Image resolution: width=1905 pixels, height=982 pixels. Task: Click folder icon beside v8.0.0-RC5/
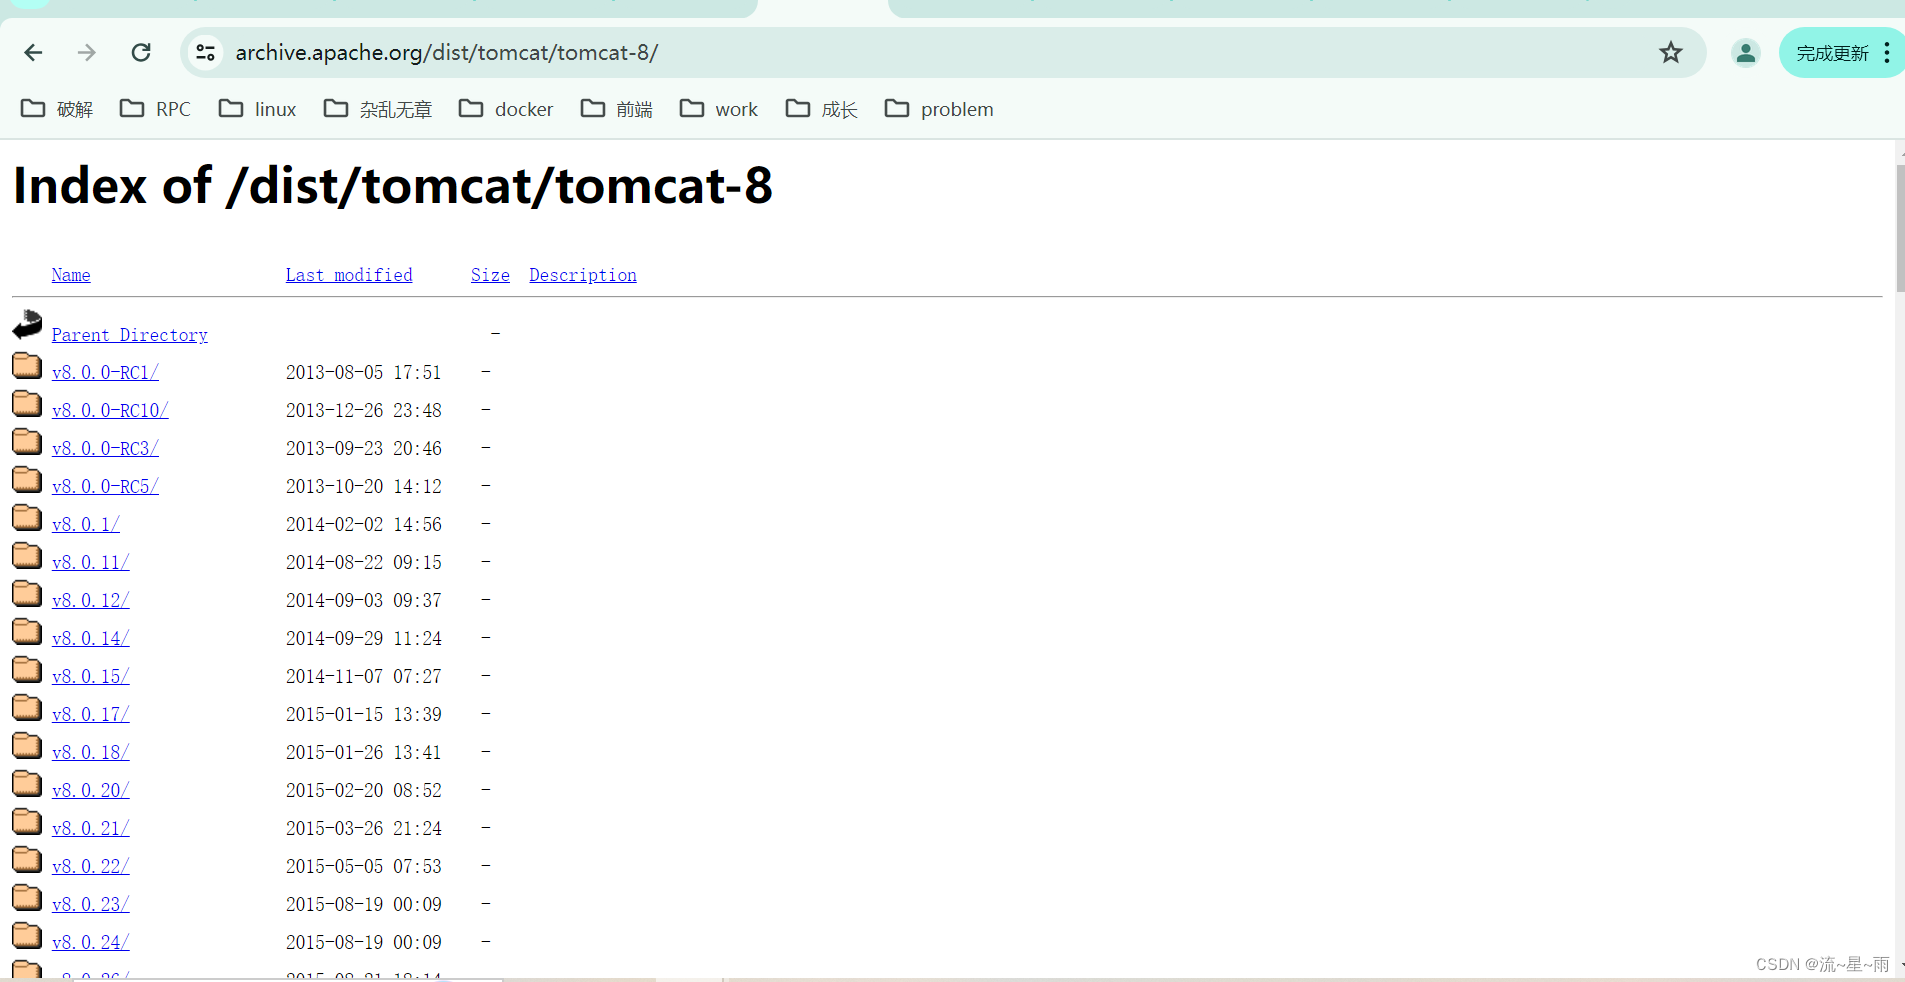27,479
